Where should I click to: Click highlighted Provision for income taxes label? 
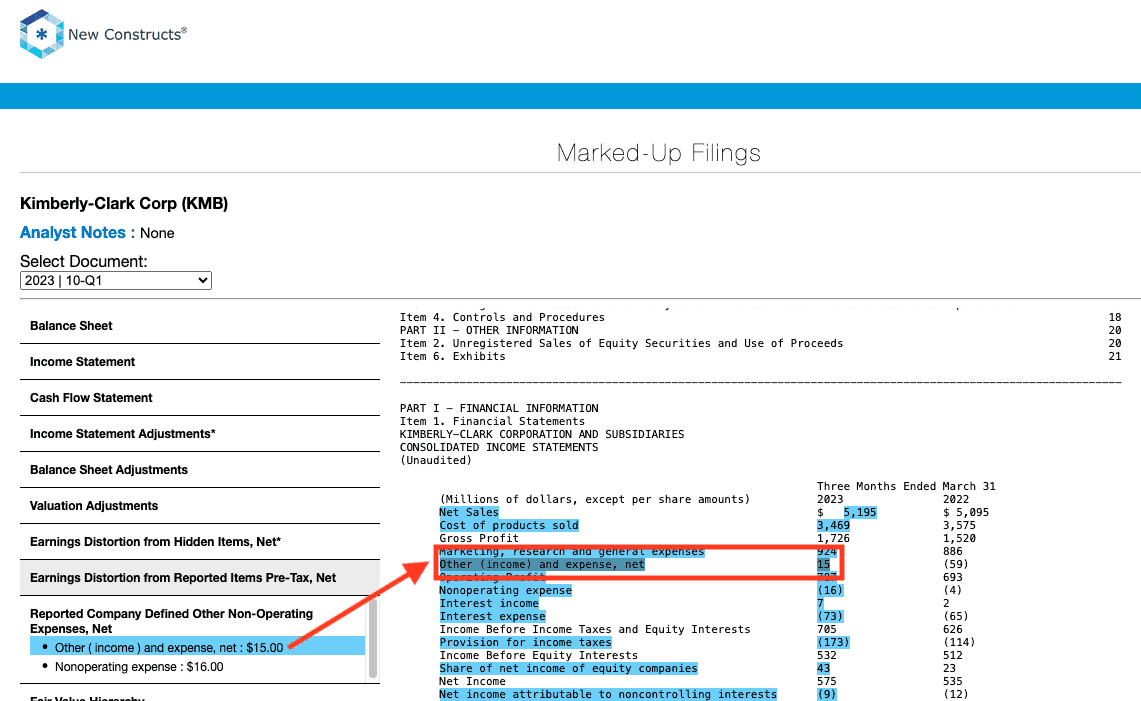525,643
